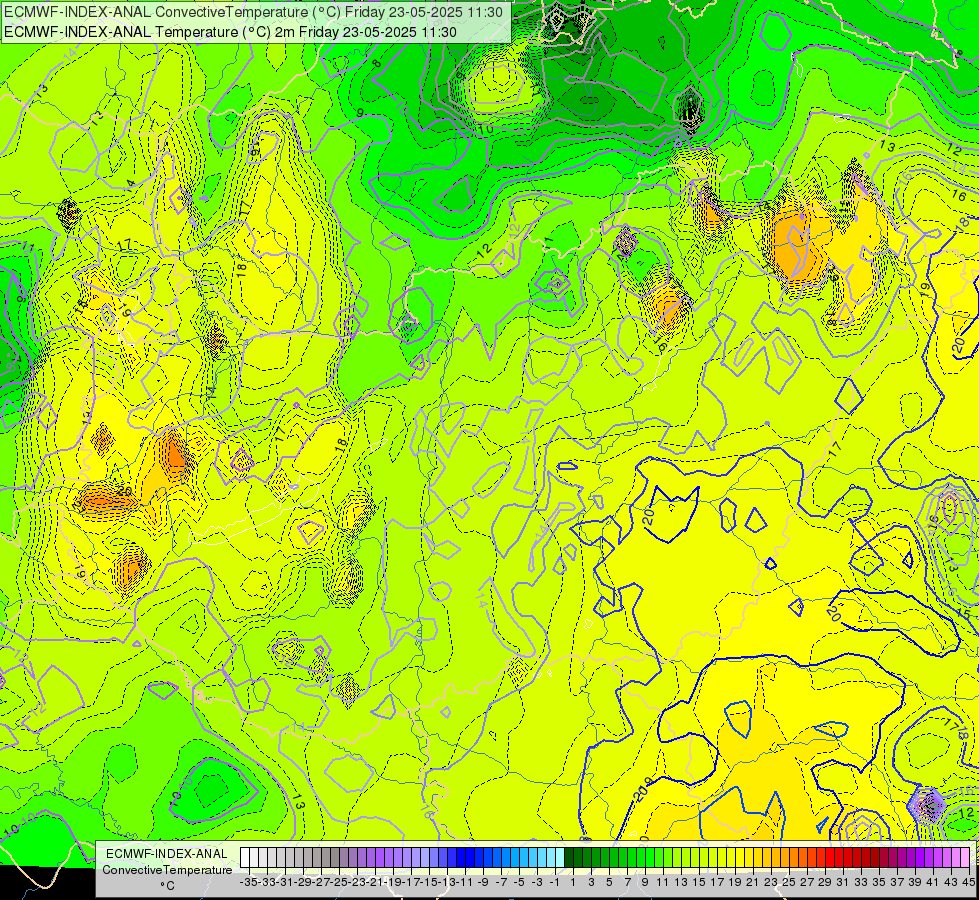Click the '39' tick label in legend
The image size is (979, 900).
click(x=915, y=882)
